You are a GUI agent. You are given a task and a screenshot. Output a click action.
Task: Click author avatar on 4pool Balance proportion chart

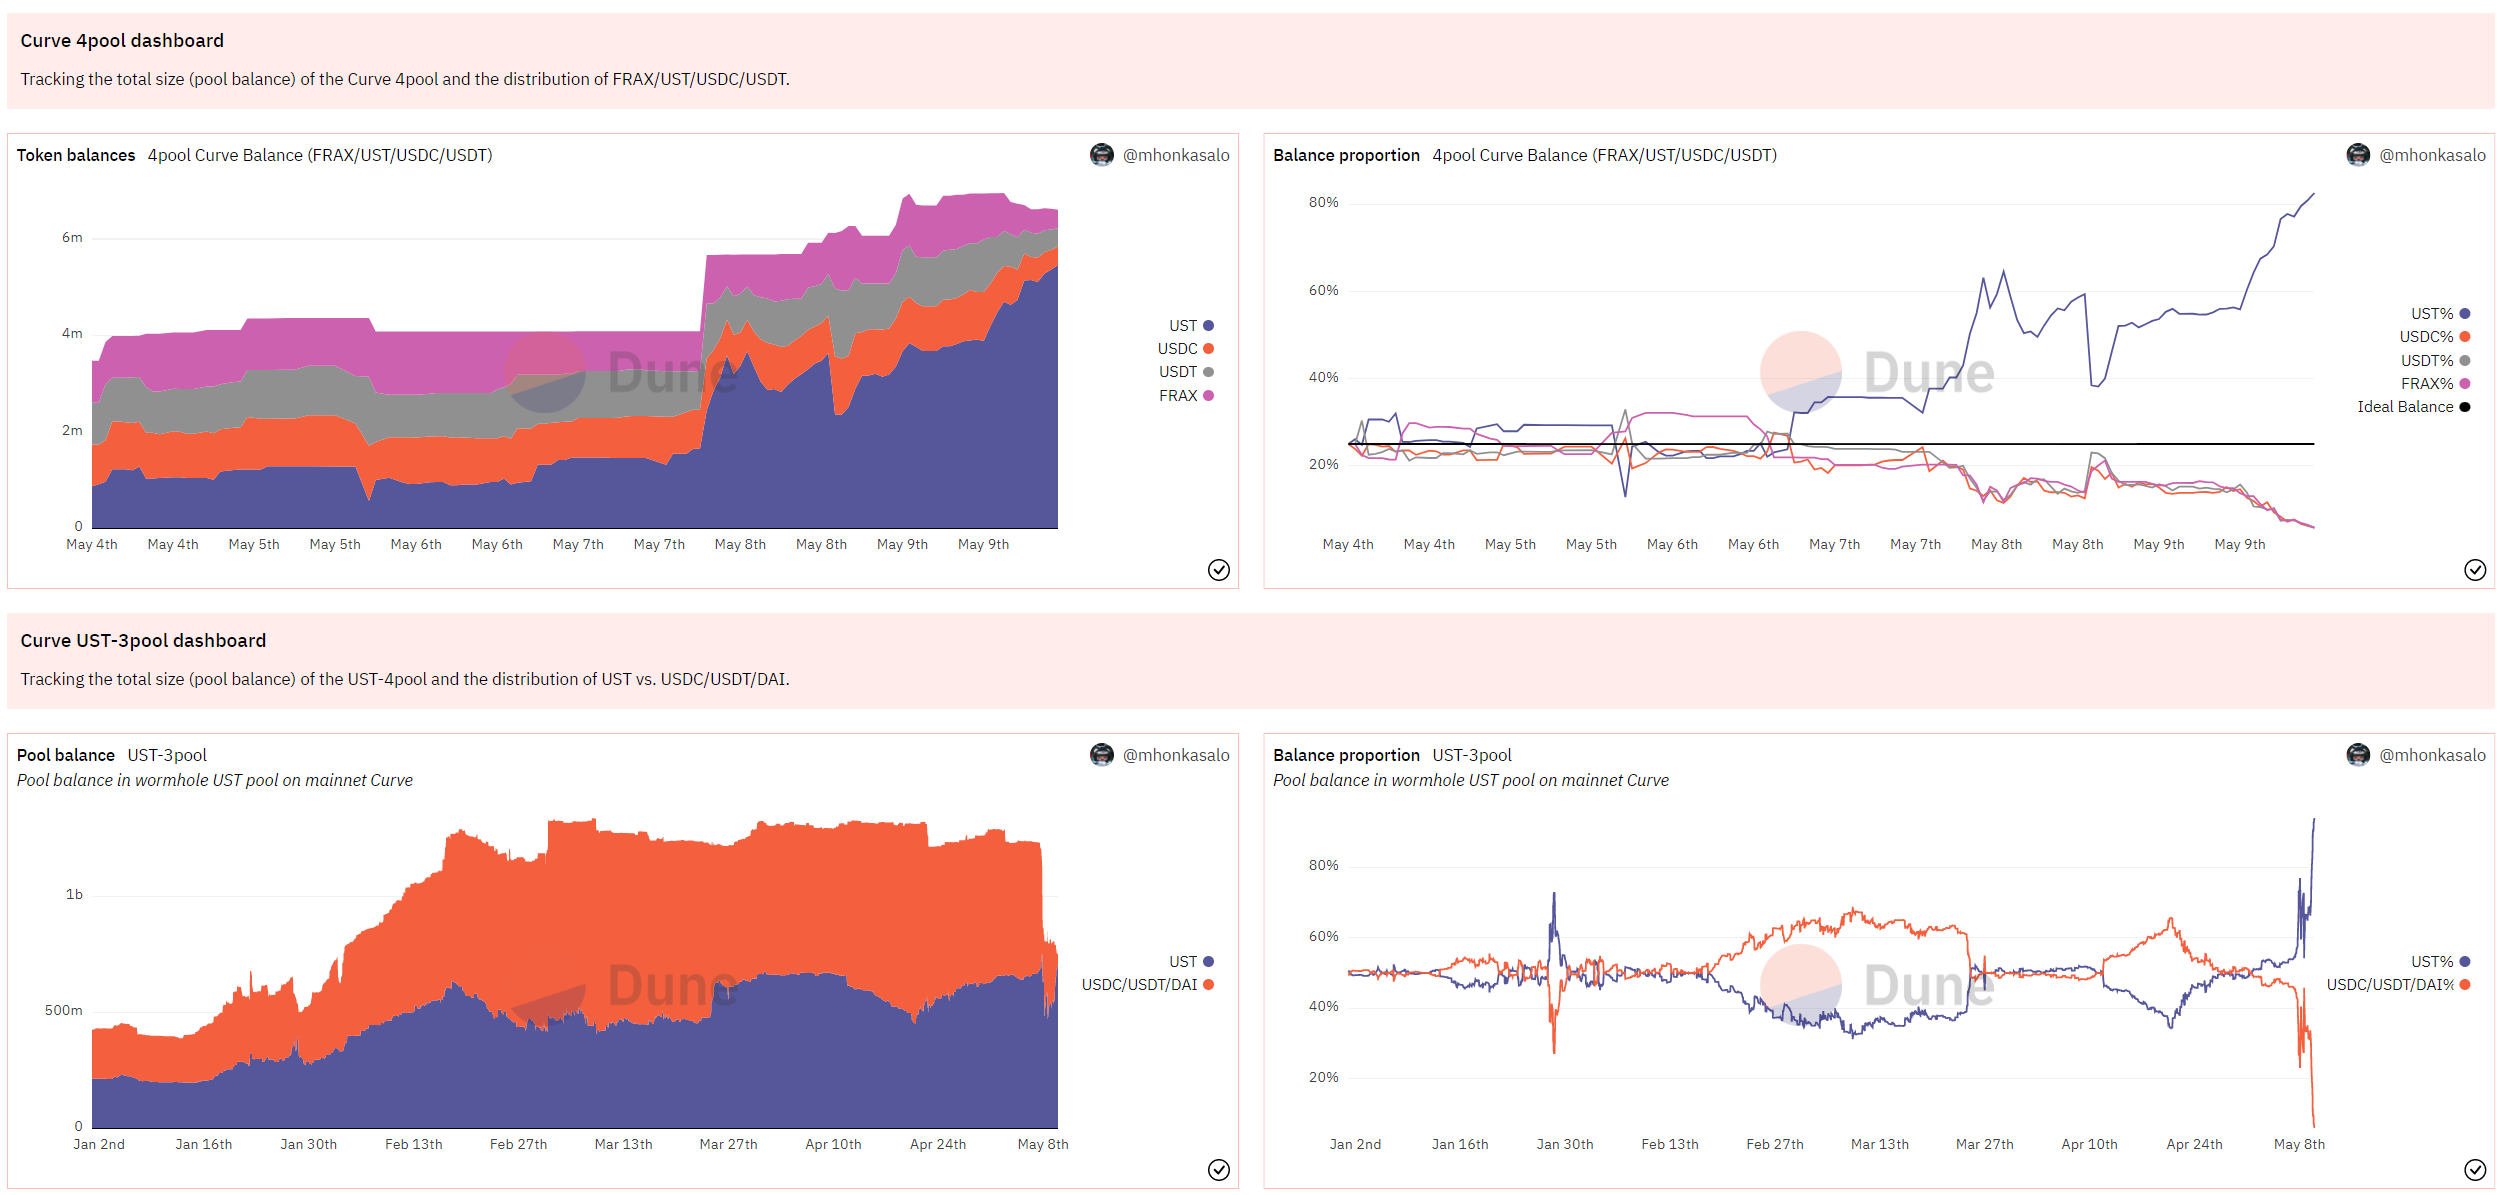pyautogui.click(x=2357, y=155)
